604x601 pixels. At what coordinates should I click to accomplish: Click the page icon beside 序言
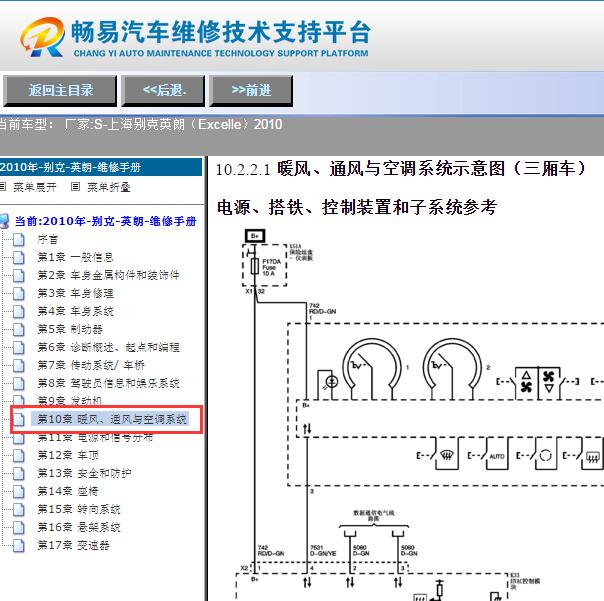(18, 239)
